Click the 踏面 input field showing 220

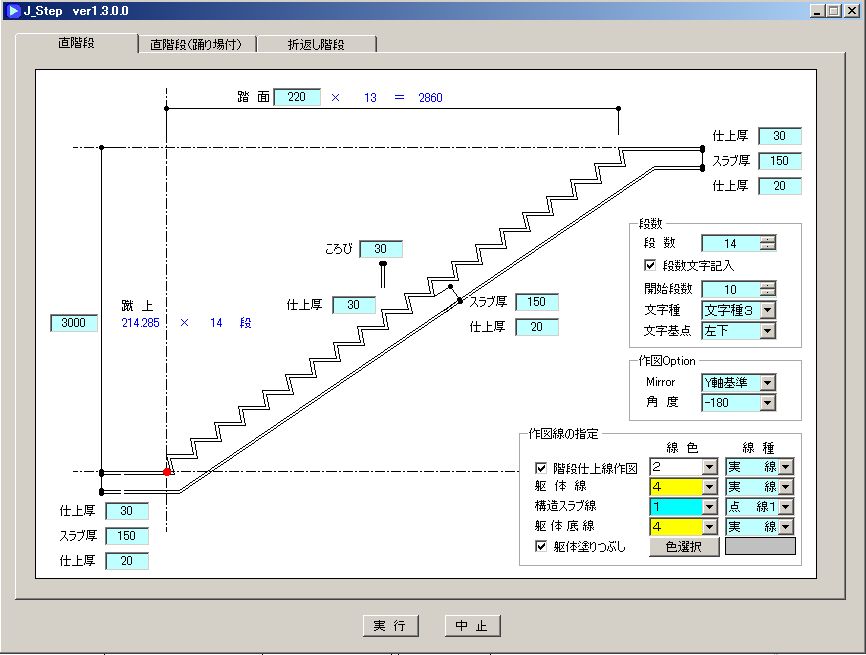(x=297, y=97)
